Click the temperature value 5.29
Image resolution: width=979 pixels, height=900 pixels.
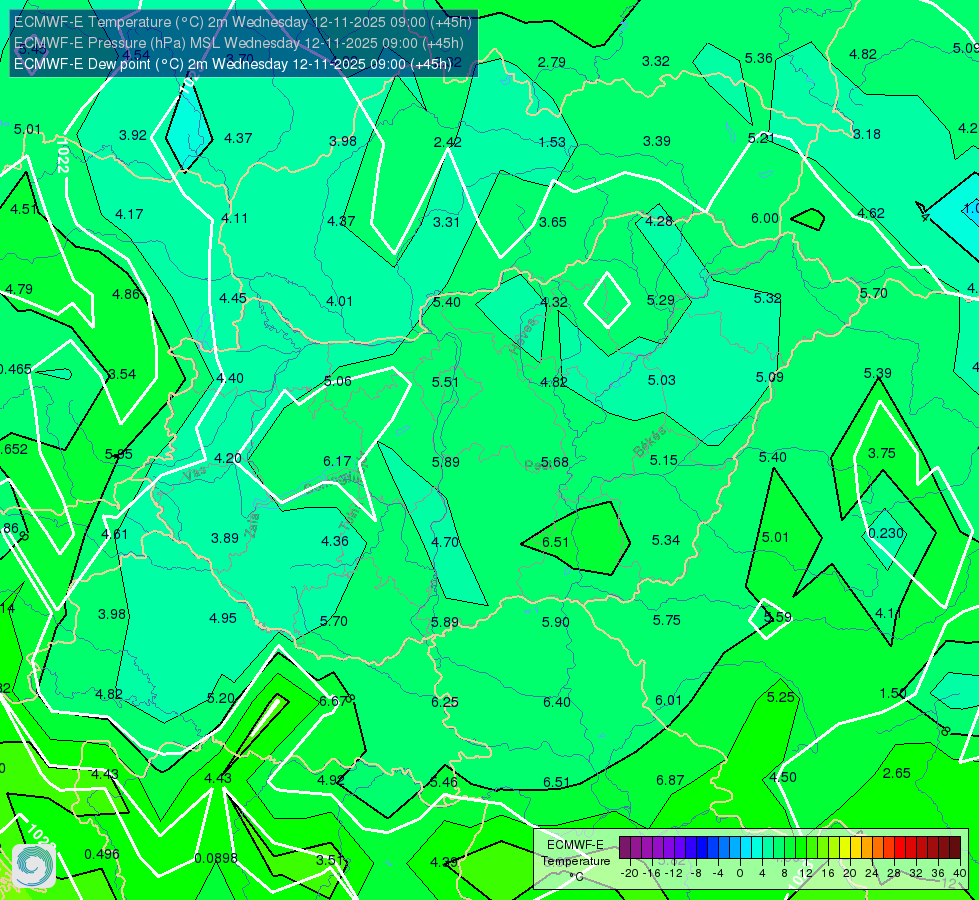(x=661, y=300)
